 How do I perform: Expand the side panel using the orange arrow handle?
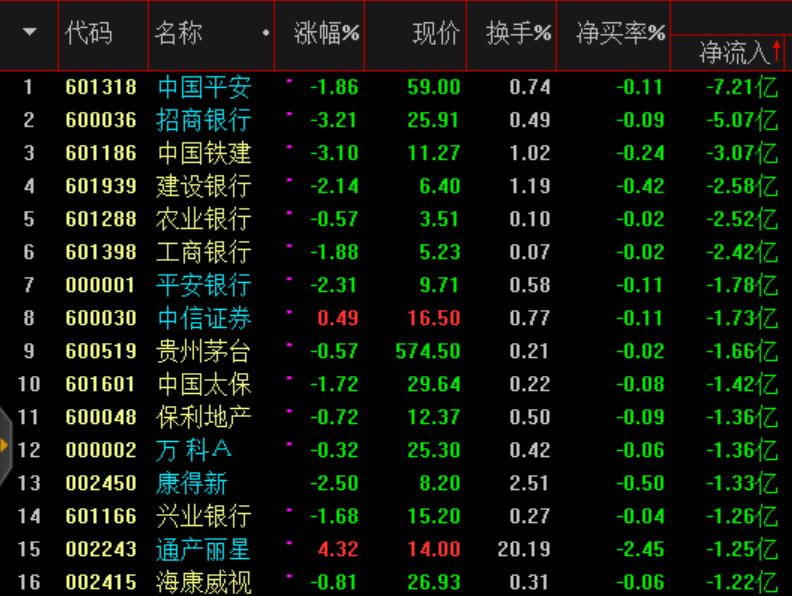pyautogui.click(x=5, y=446)
